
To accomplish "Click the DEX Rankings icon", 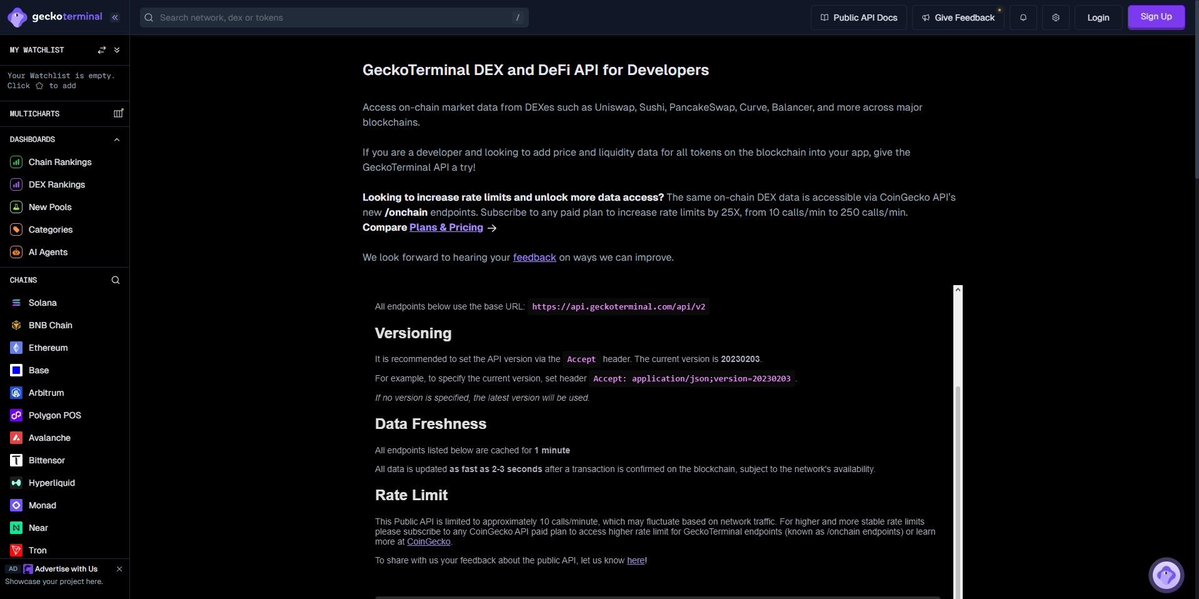I will pos(15,184).
